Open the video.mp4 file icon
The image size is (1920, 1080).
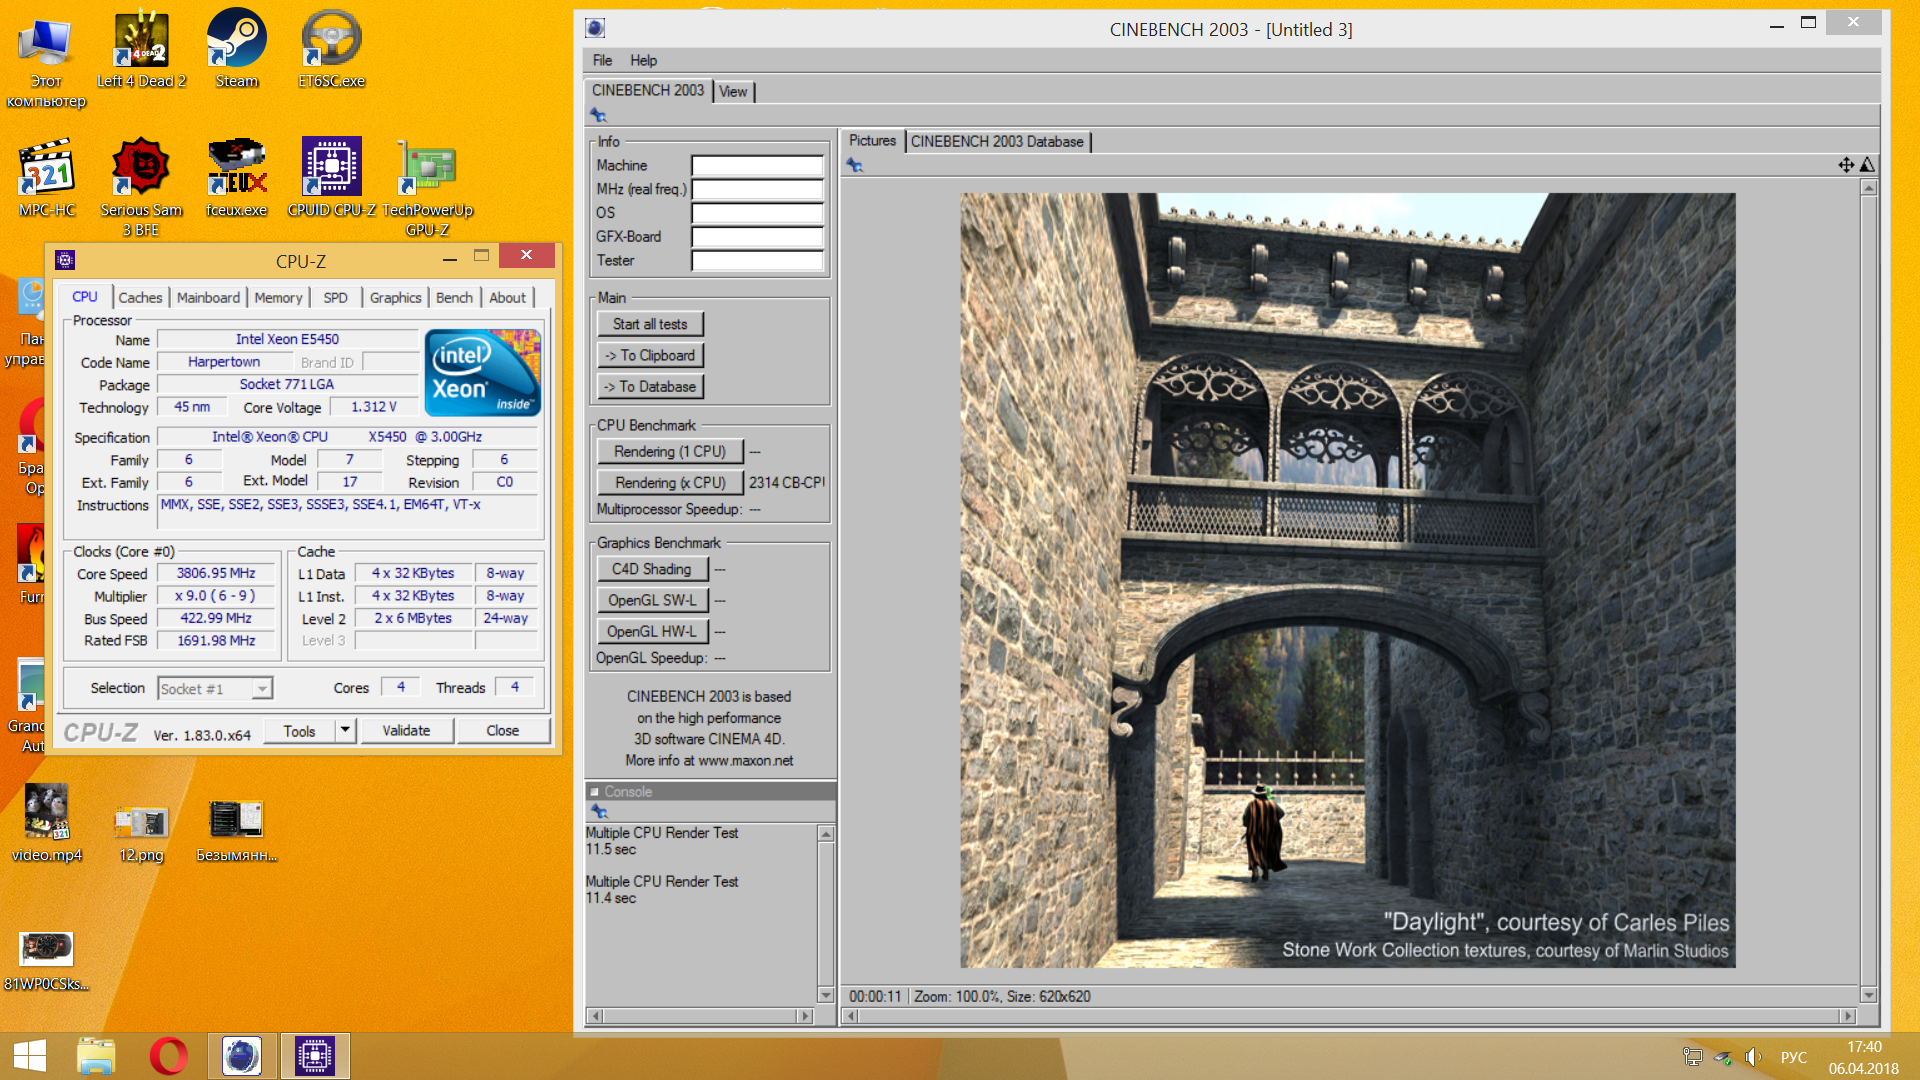coord(47,823)
